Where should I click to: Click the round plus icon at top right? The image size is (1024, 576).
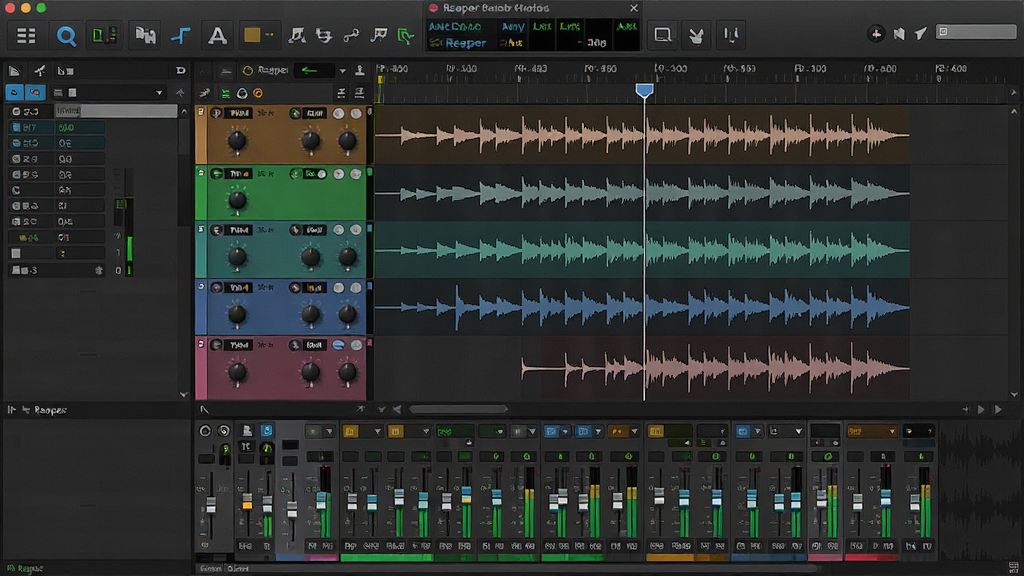pyautogui.click(x=876, y=33)
